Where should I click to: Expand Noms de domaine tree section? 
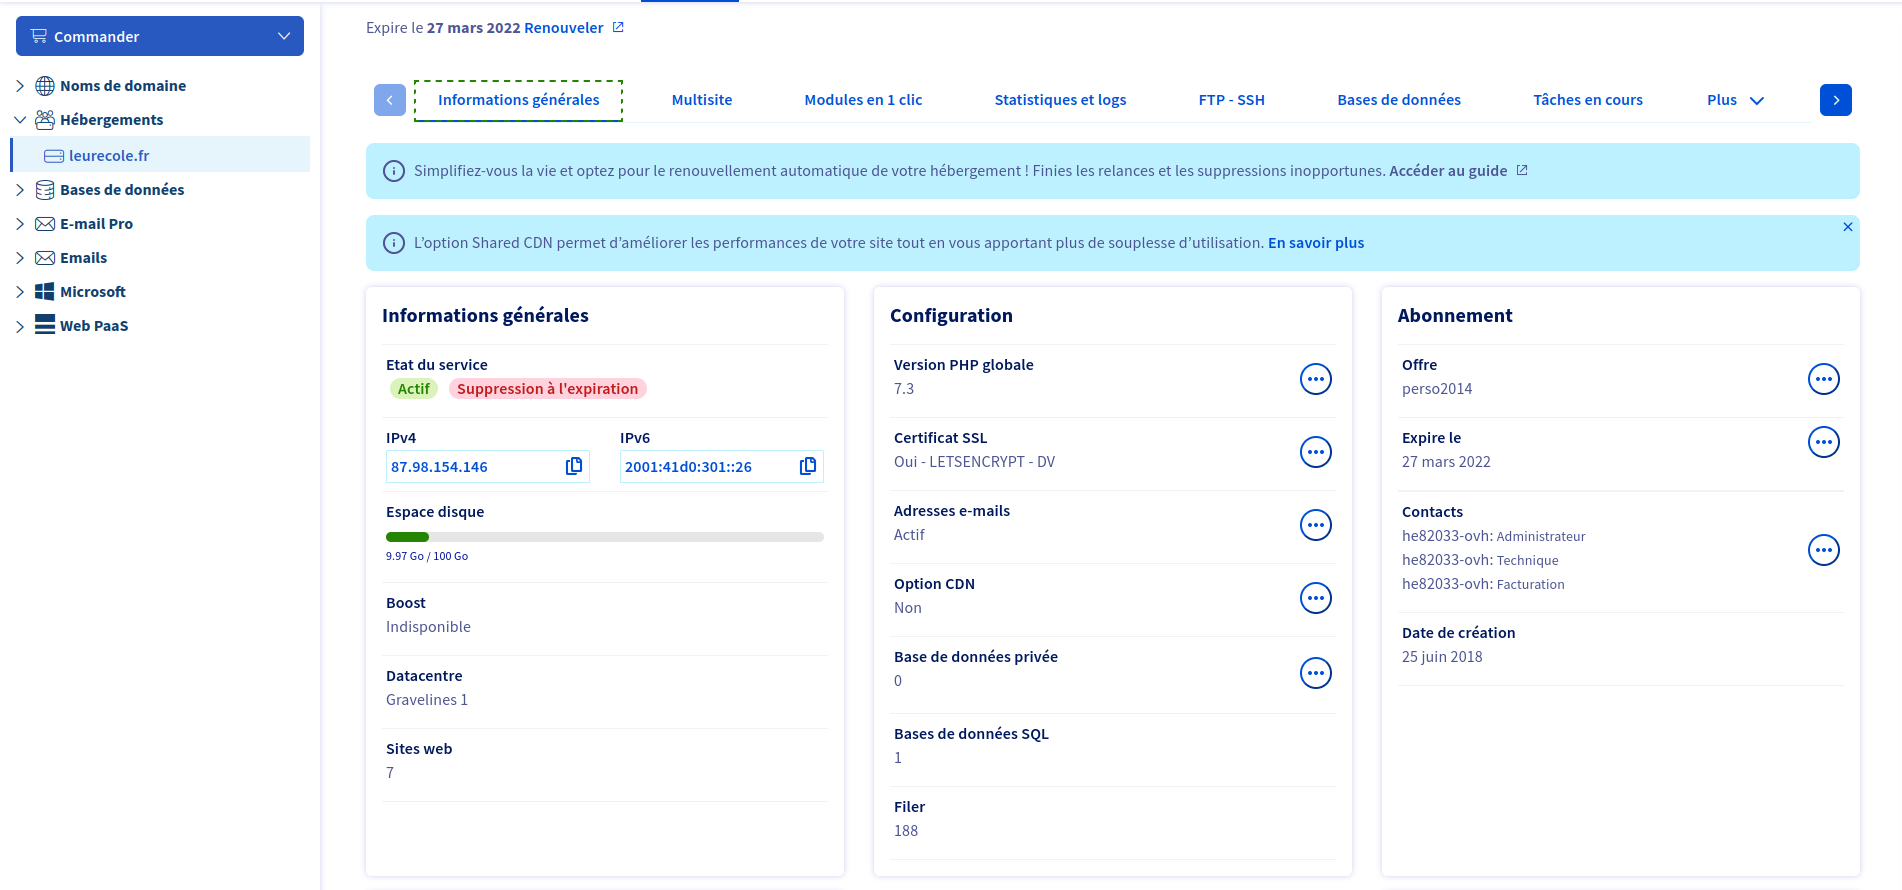coord(20,86)
